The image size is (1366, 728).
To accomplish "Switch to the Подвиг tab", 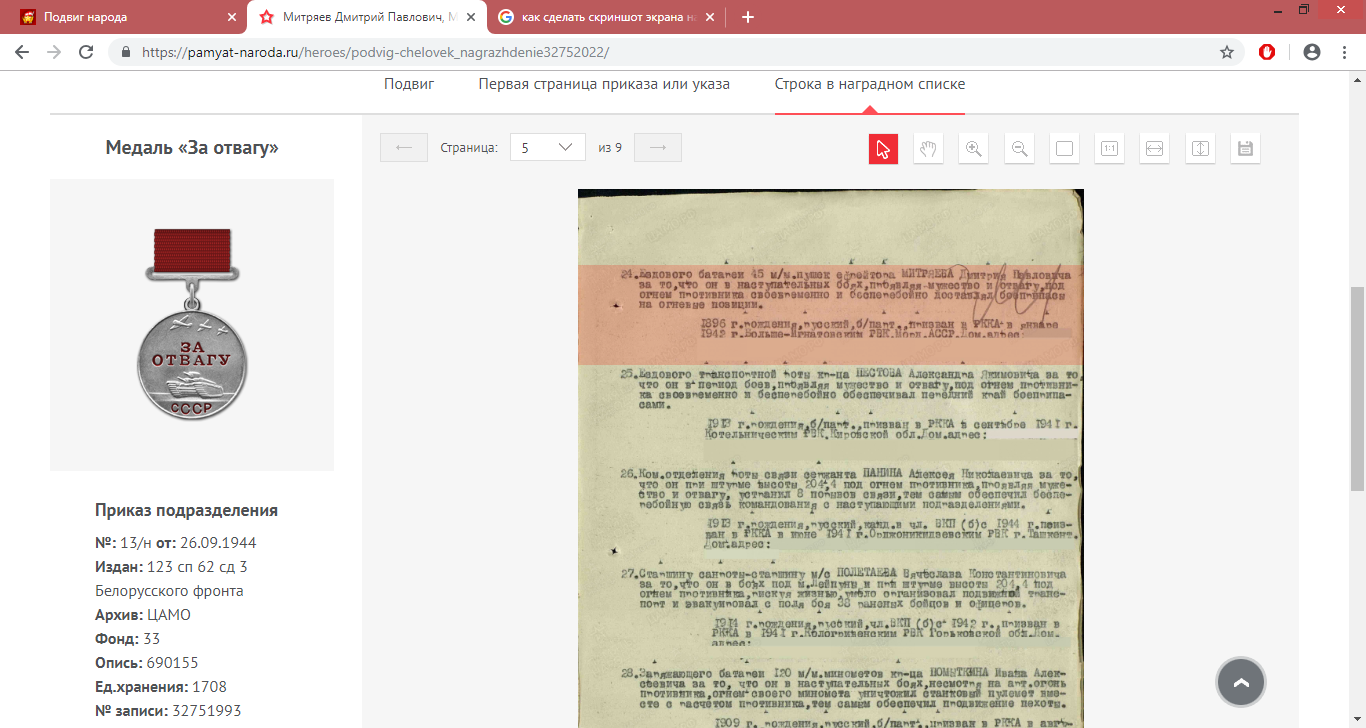I will click(x=409, y=84).
